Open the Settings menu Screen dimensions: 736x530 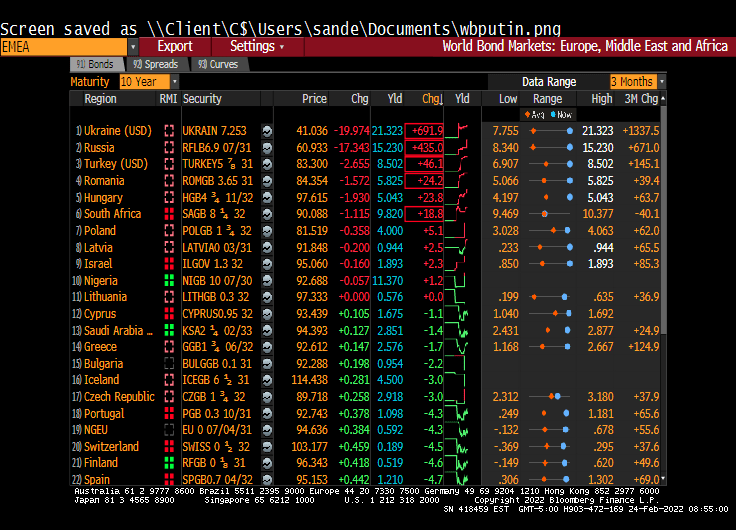coord(256,47)
